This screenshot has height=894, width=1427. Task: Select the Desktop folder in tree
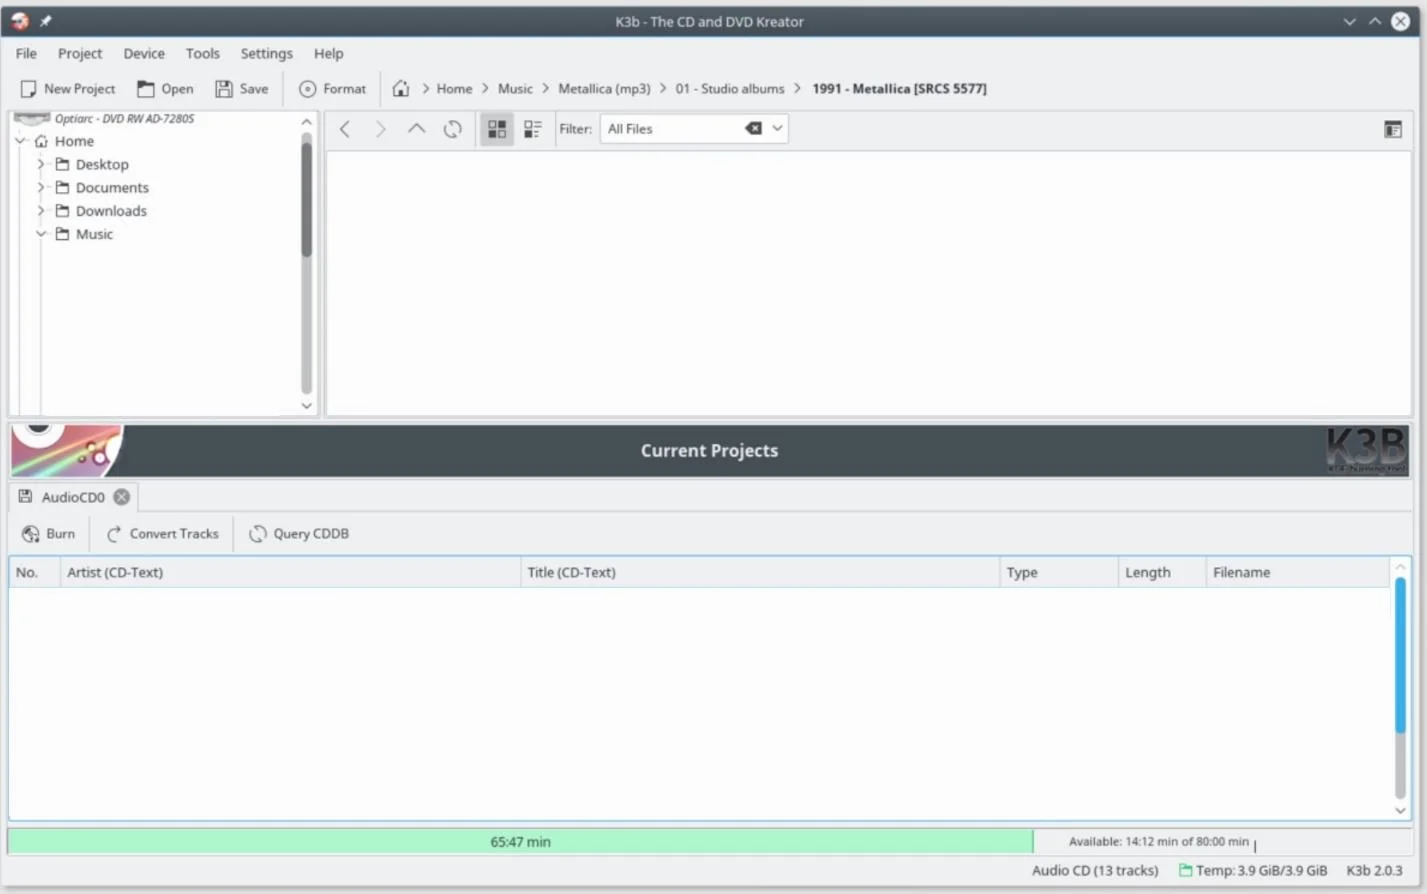point(102,164)
